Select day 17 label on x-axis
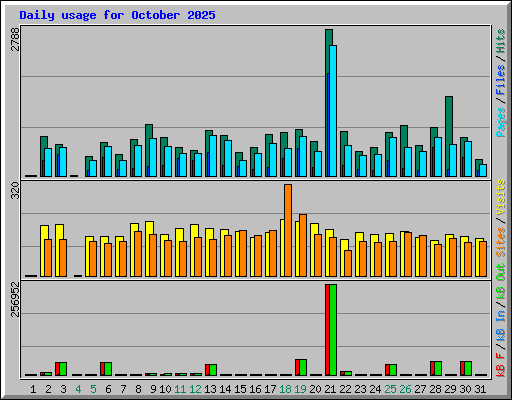This screenshot has height=400, width=512. coord(270,389)
